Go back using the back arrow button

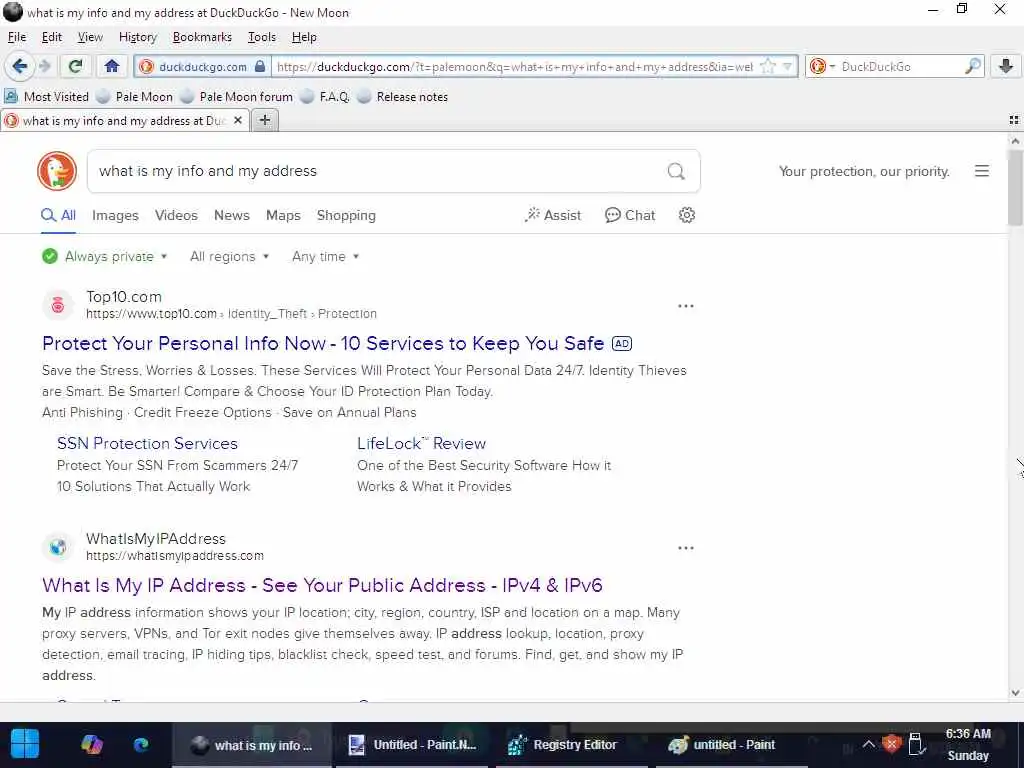coord(19,66)
